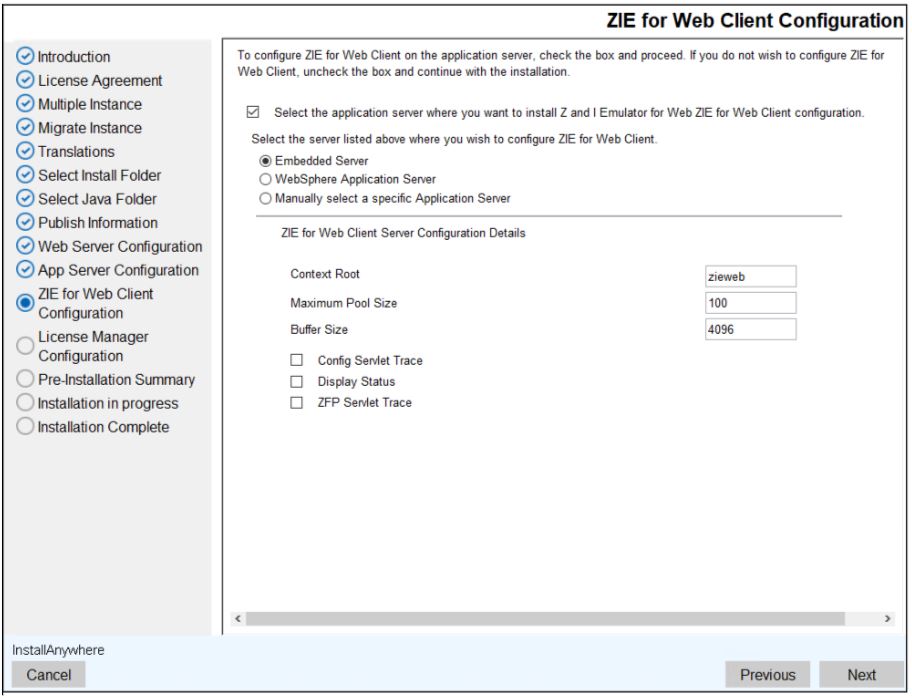Viewport: 912px width, 698px height.
Task: Uncheck the application server selection checkbox
Action: point(253,112)
